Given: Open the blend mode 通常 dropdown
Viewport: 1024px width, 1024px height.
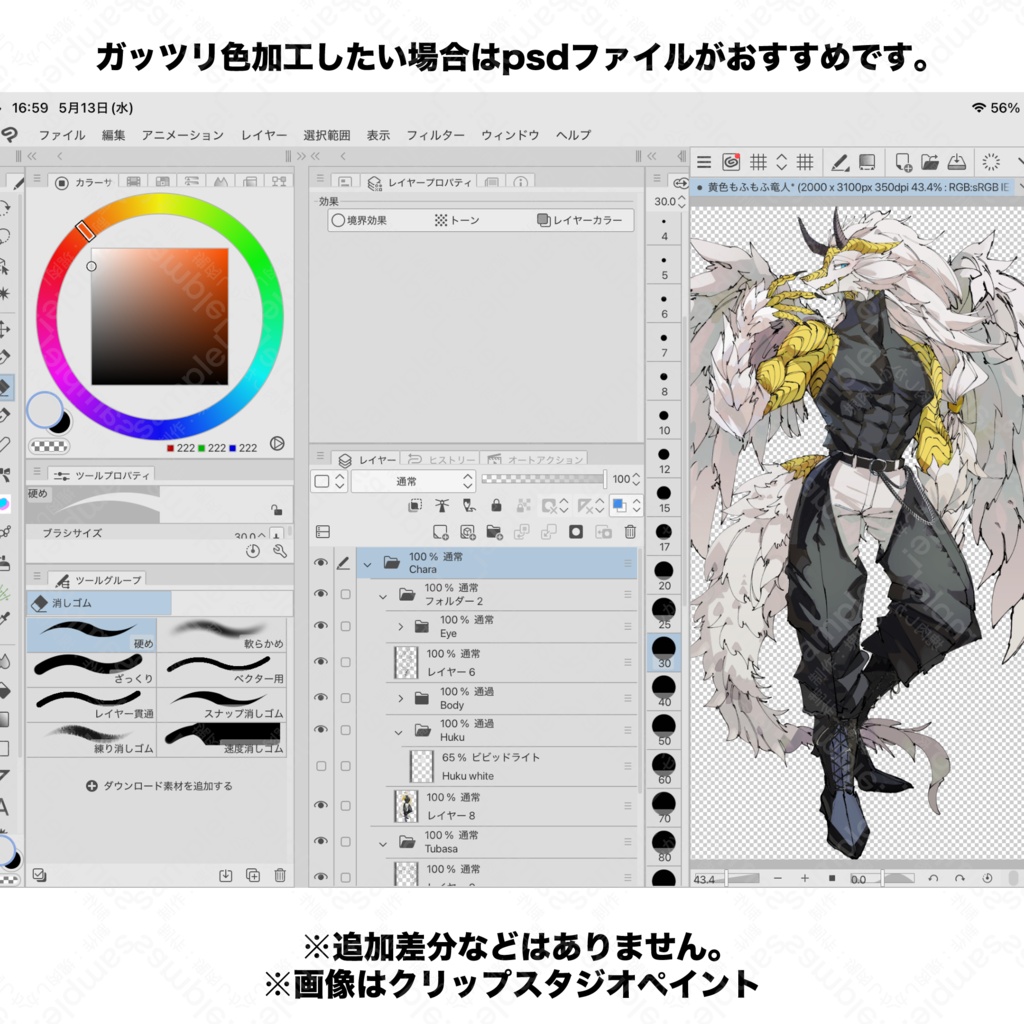Looking at the screenshot, I should pos(413,481).
